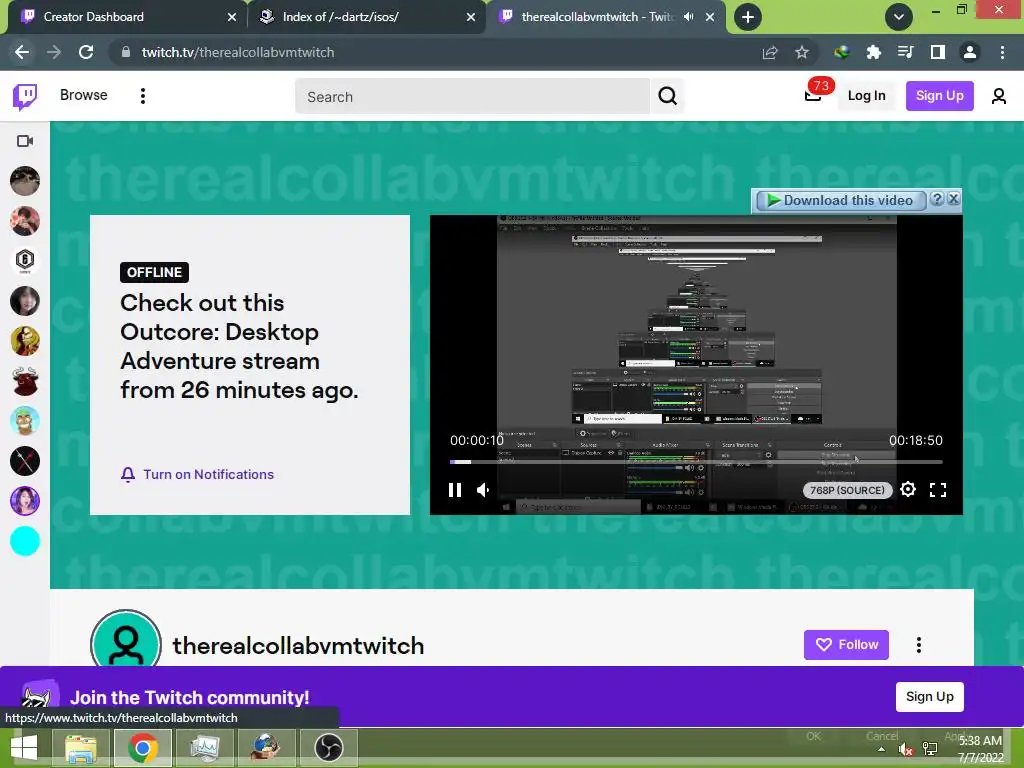Open the Chrome three-dot menu

[x=1002, y=52]
